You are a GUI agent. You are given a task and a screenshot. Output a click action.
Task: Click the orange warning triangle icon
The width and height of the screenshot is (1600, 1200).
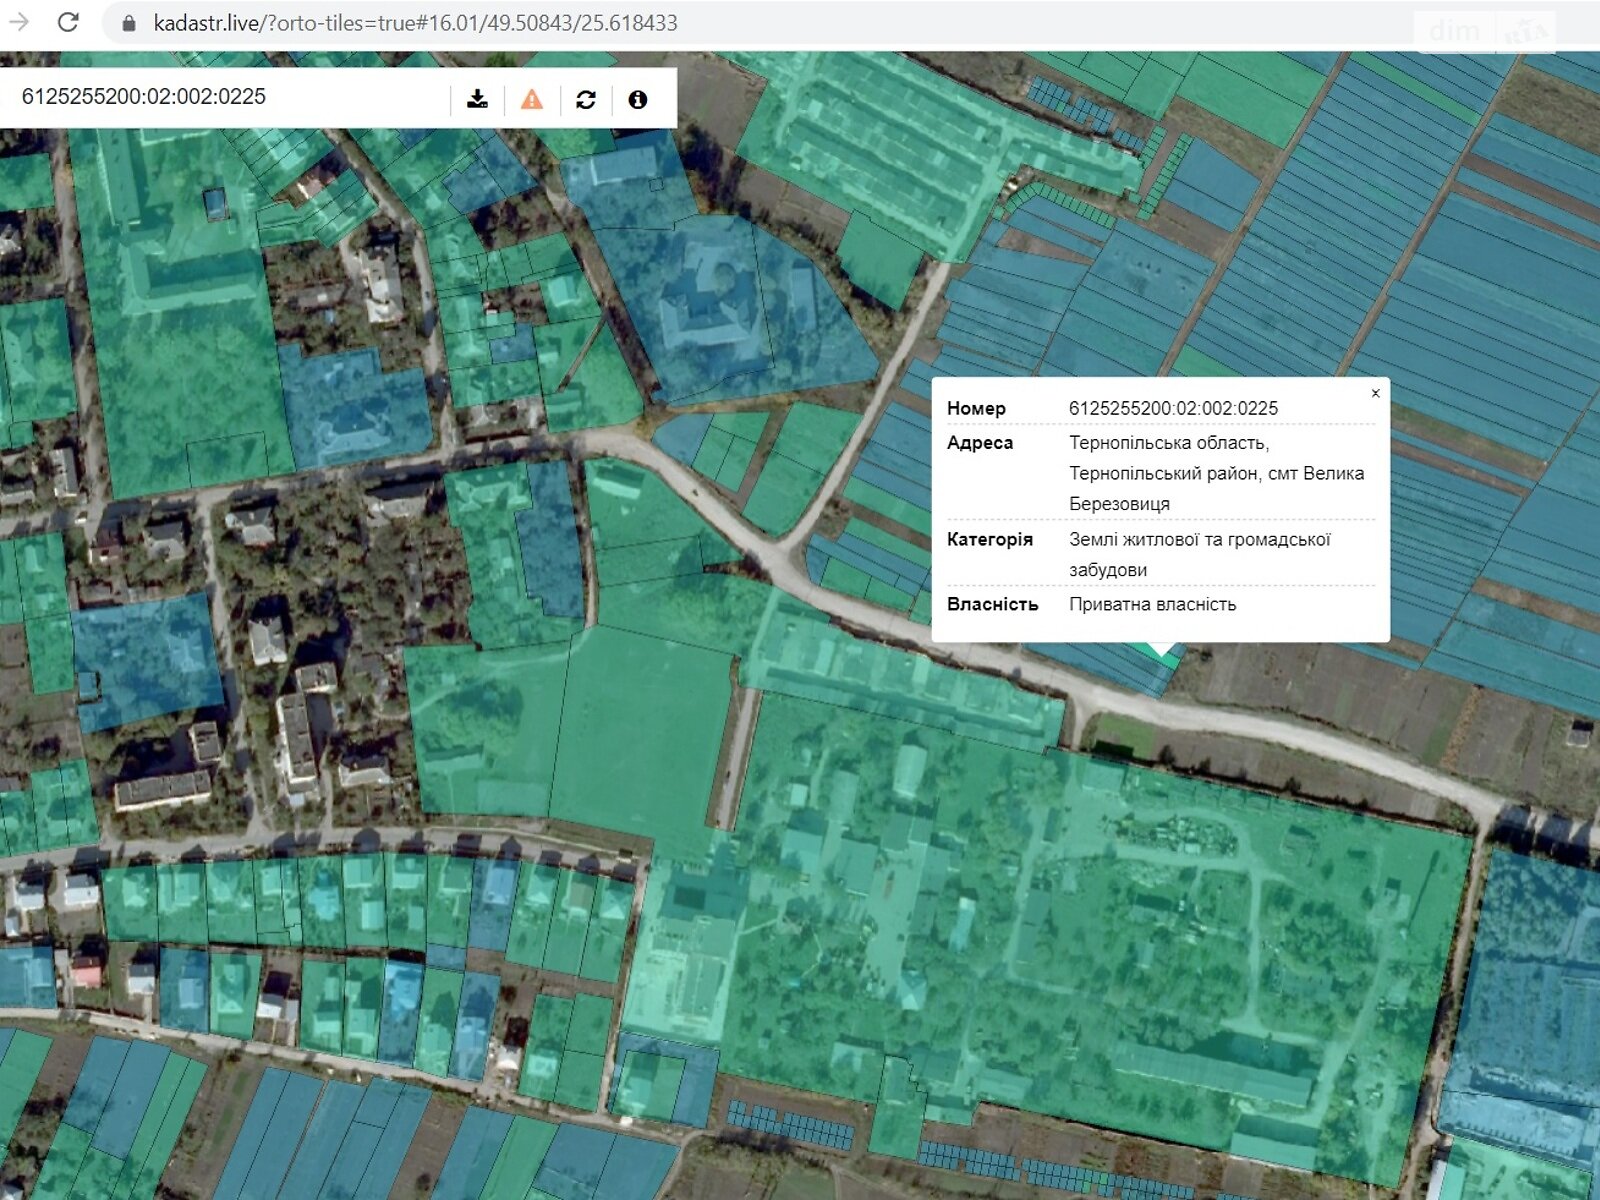tap(532, 99)
